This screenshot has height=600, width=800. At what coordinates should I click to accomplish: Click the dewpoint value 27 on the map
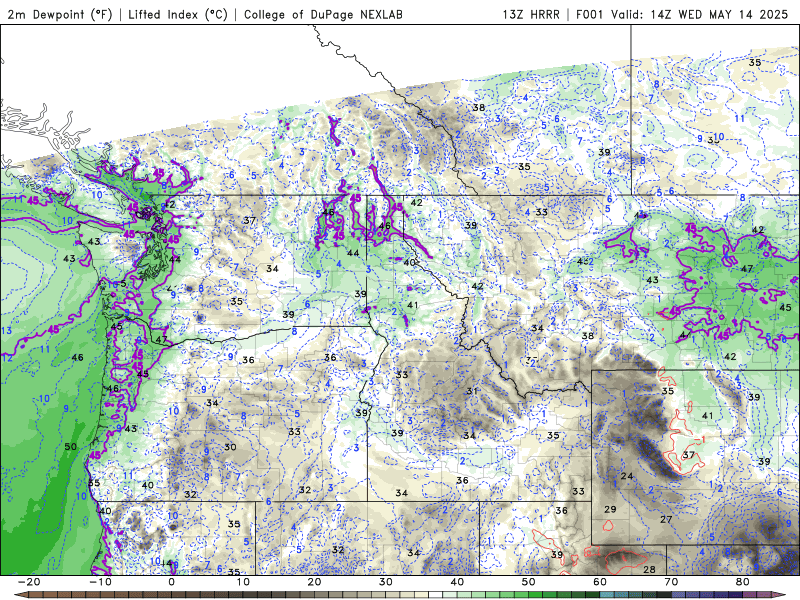(666, 519)
